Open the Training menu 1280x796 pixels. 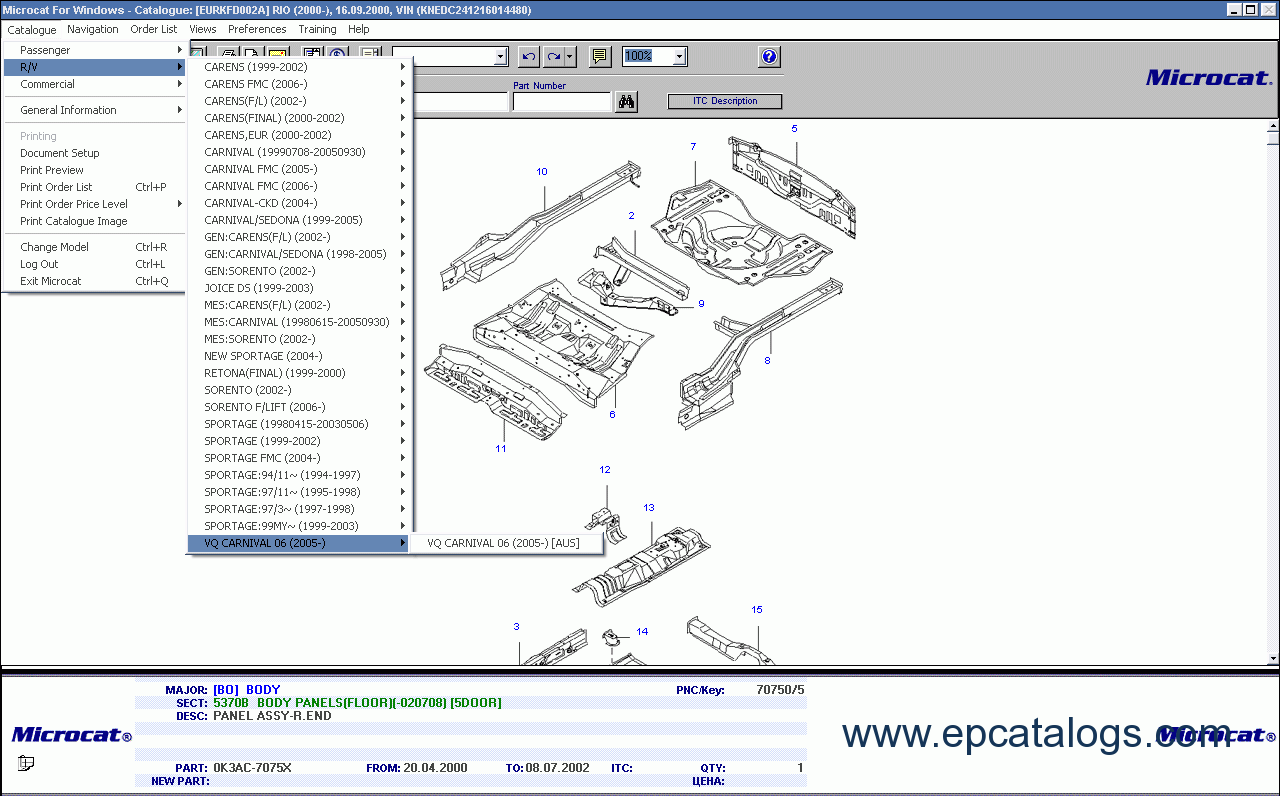pyautogui.click(x=317, y=29)
